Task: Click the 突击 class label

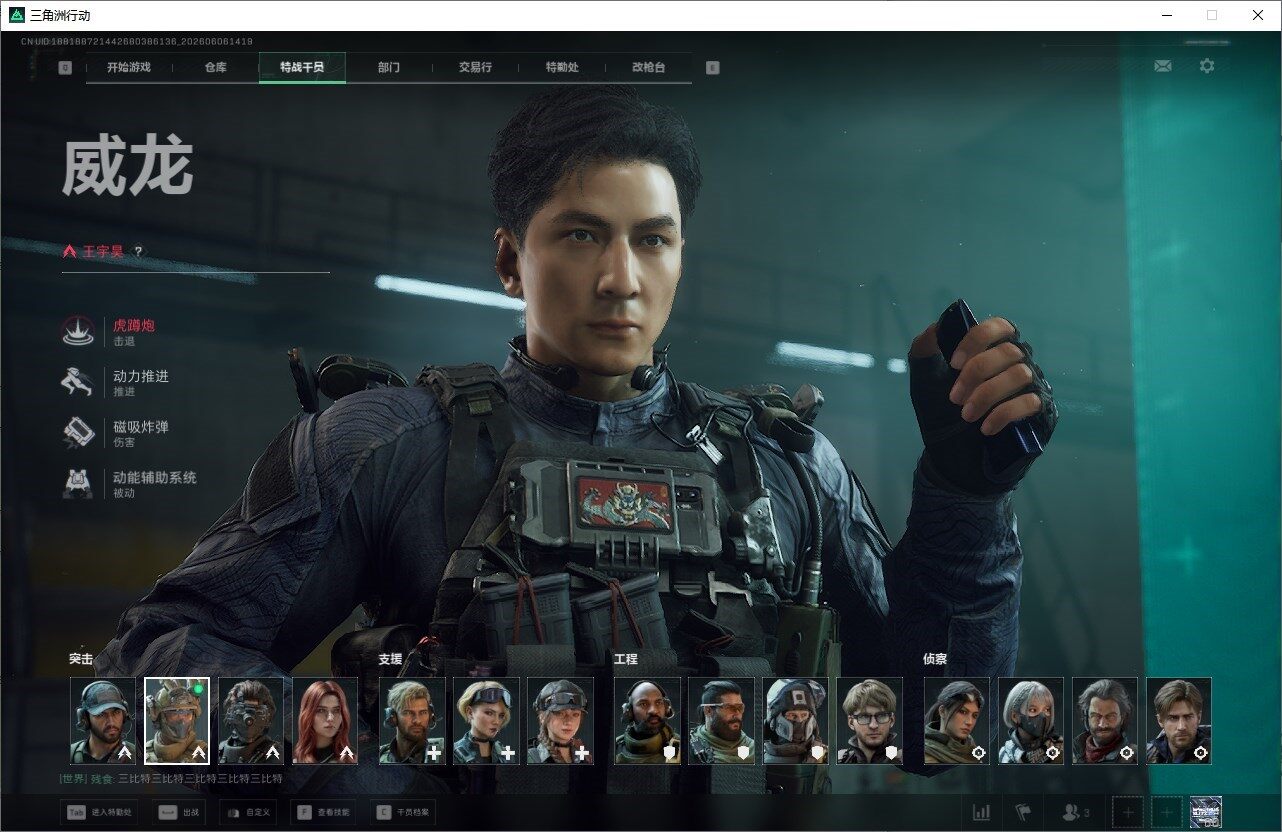Action: 81,660
